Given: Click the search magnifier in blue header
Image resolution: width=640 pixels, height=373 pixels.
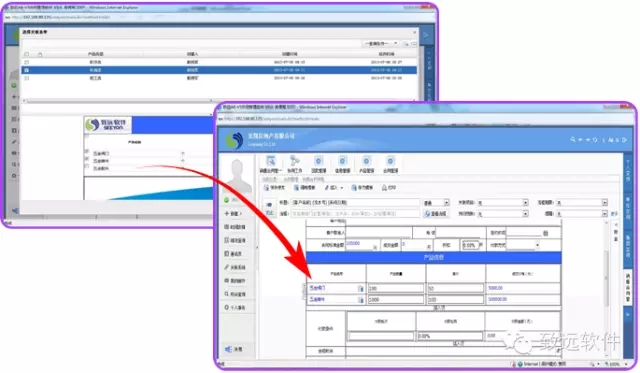Looking at the screenshot, I should (x=573, y=140).
